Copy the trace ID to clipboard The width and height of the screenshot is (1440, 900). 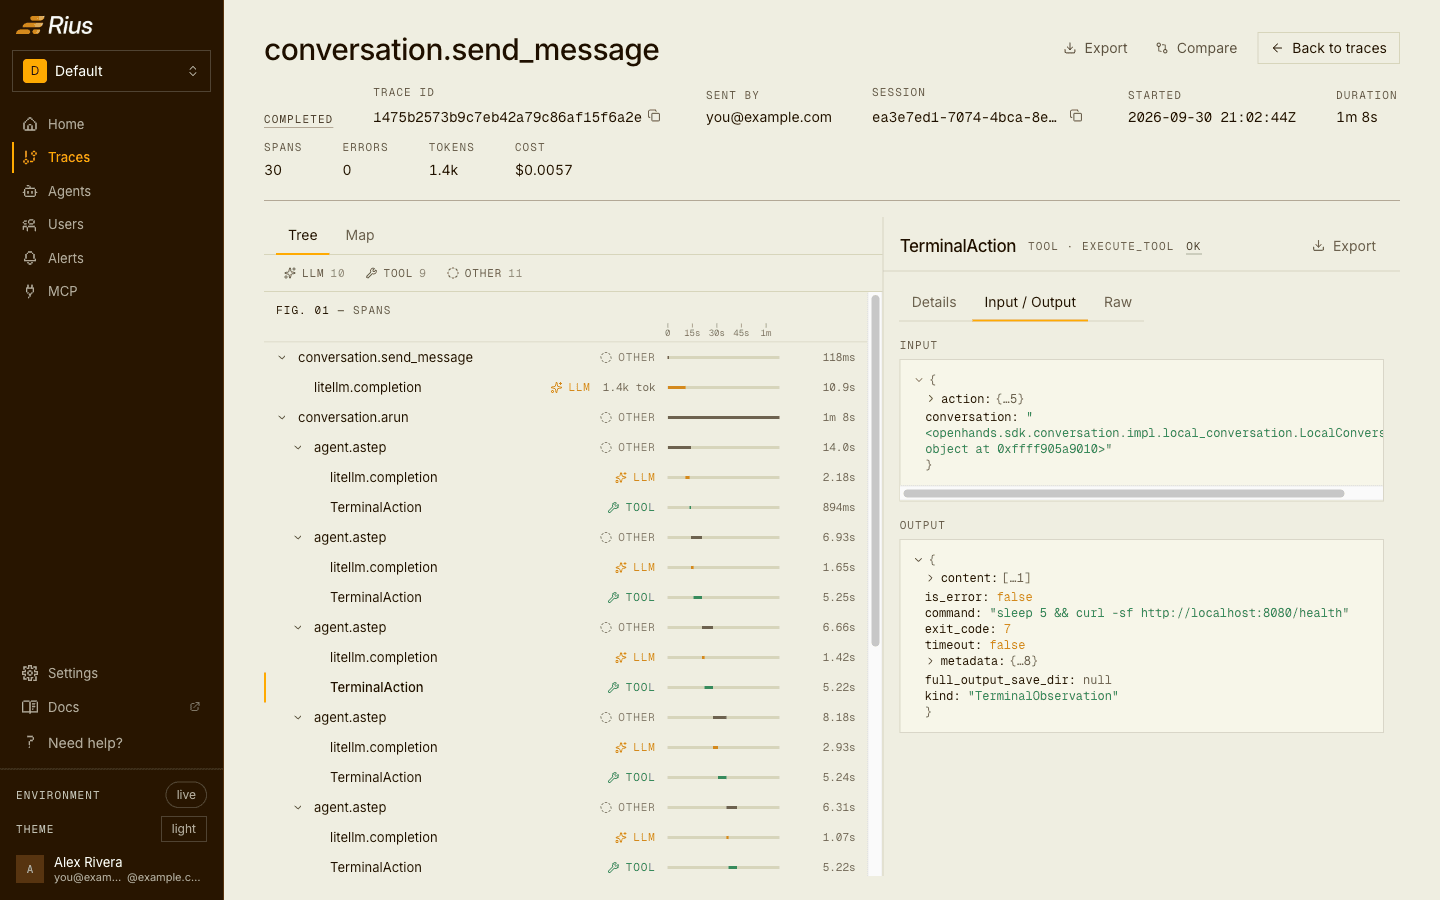pyautogui.click(x=654, y=116)
